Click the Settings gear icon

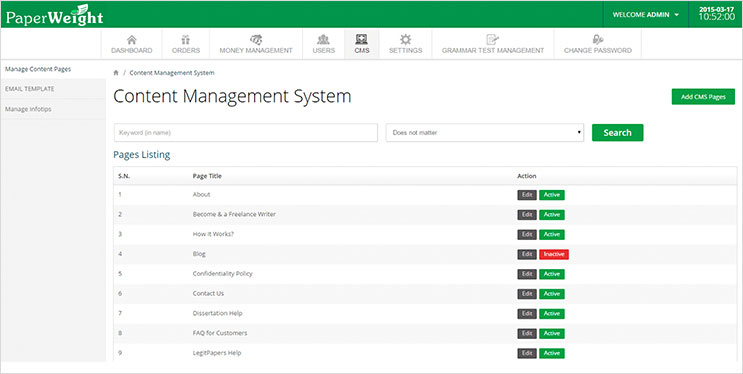tap(406, 39)
